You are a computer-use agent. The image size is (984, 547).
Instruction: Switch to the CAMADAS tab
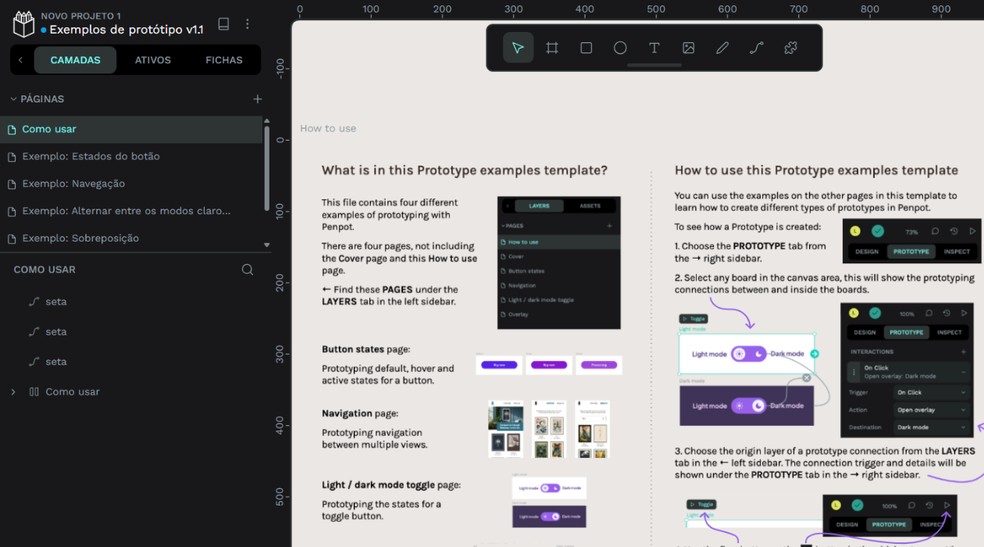pos(75,60)
